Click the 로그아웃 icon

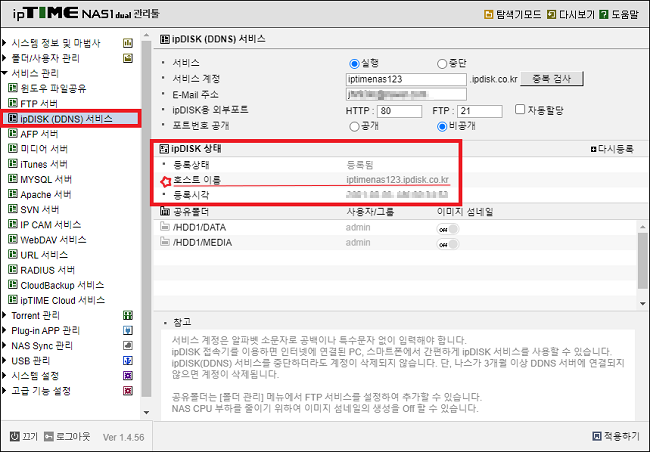coord(49,437)
